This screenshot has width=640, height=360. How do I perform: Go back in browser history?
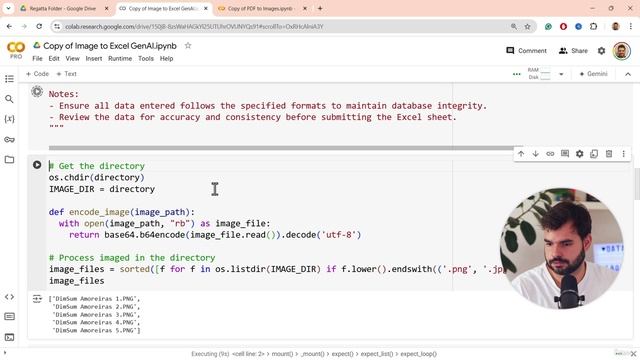9,27
